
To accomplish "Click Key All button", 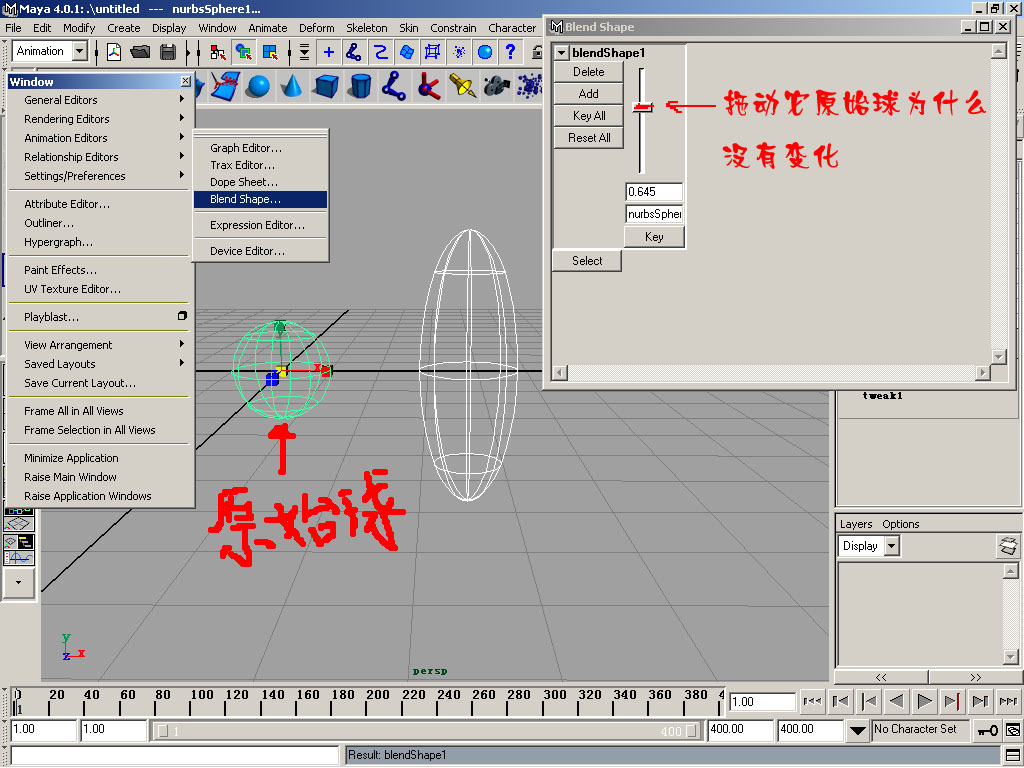I will pyautogui.click(x=588, y=116).
